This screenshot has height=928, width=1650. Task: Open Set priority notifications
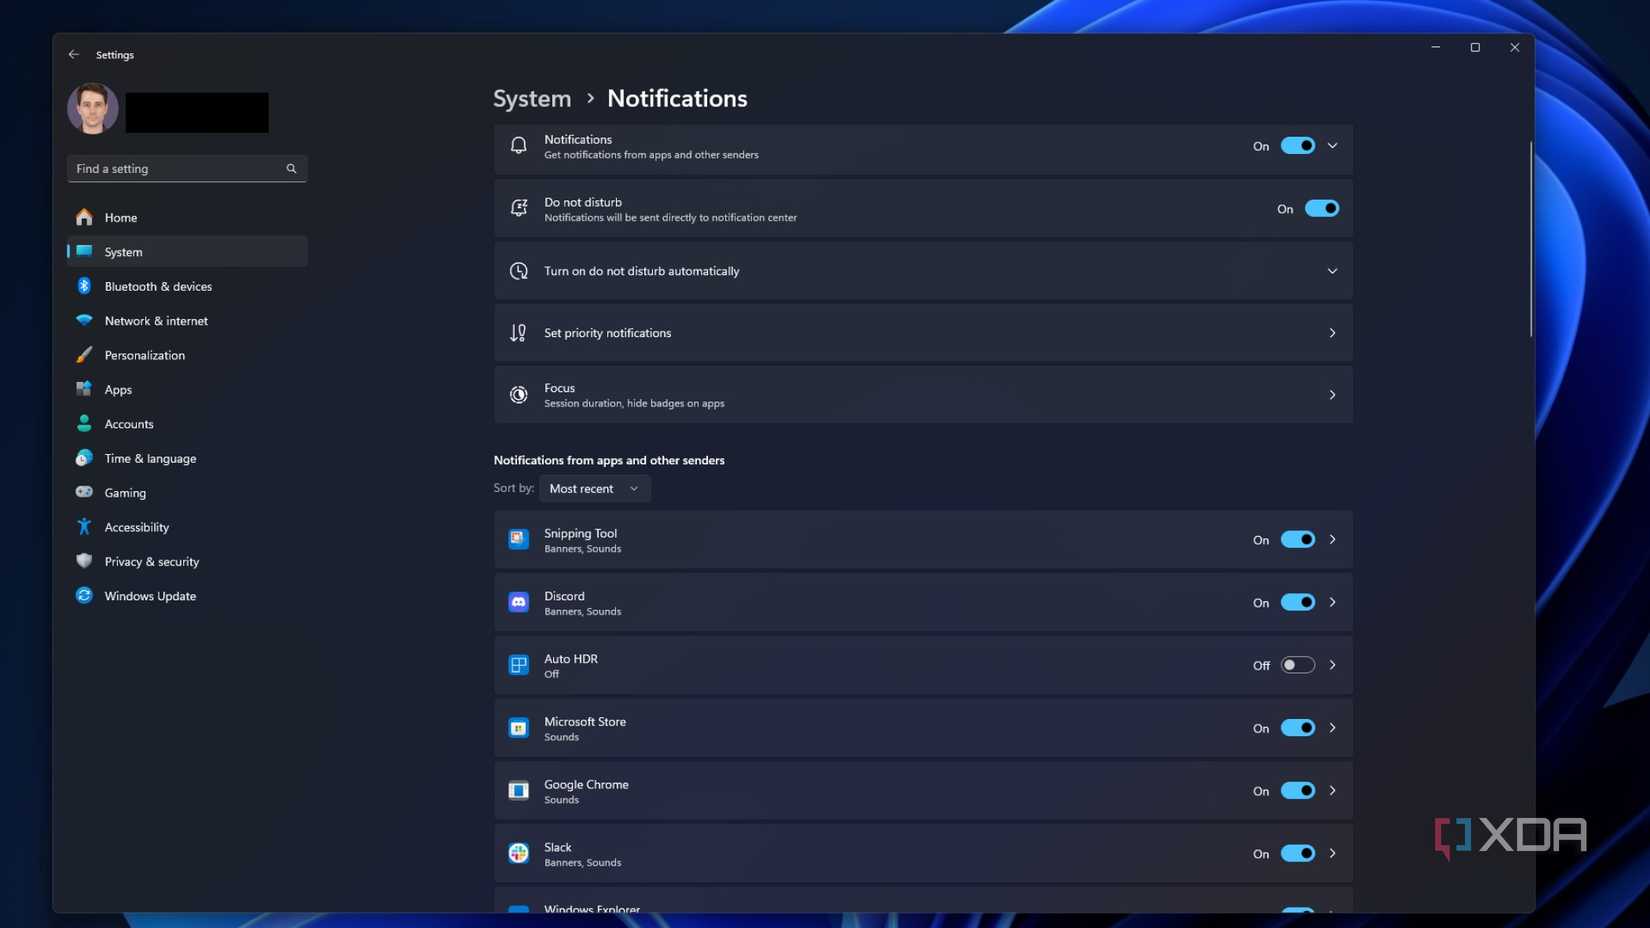coord(923,333)
